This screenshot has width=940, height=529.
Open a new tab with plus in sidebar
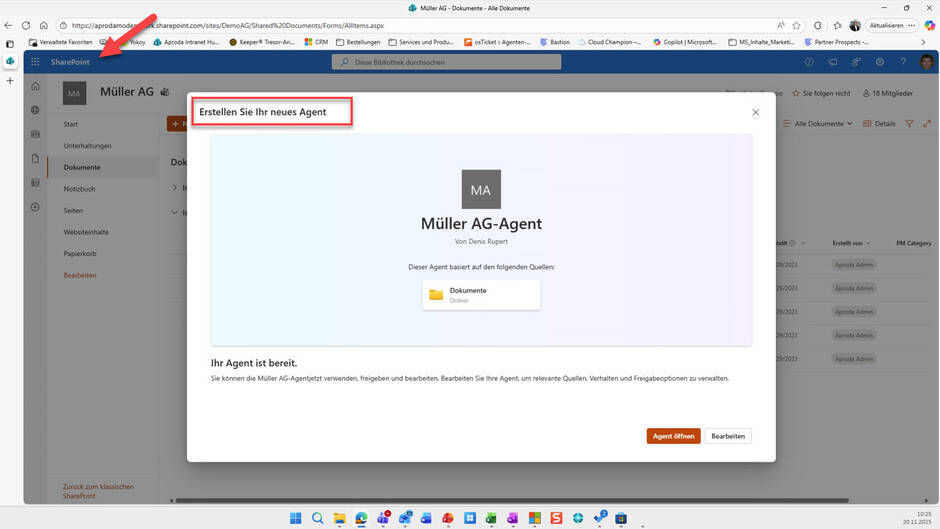pos(10,80)
